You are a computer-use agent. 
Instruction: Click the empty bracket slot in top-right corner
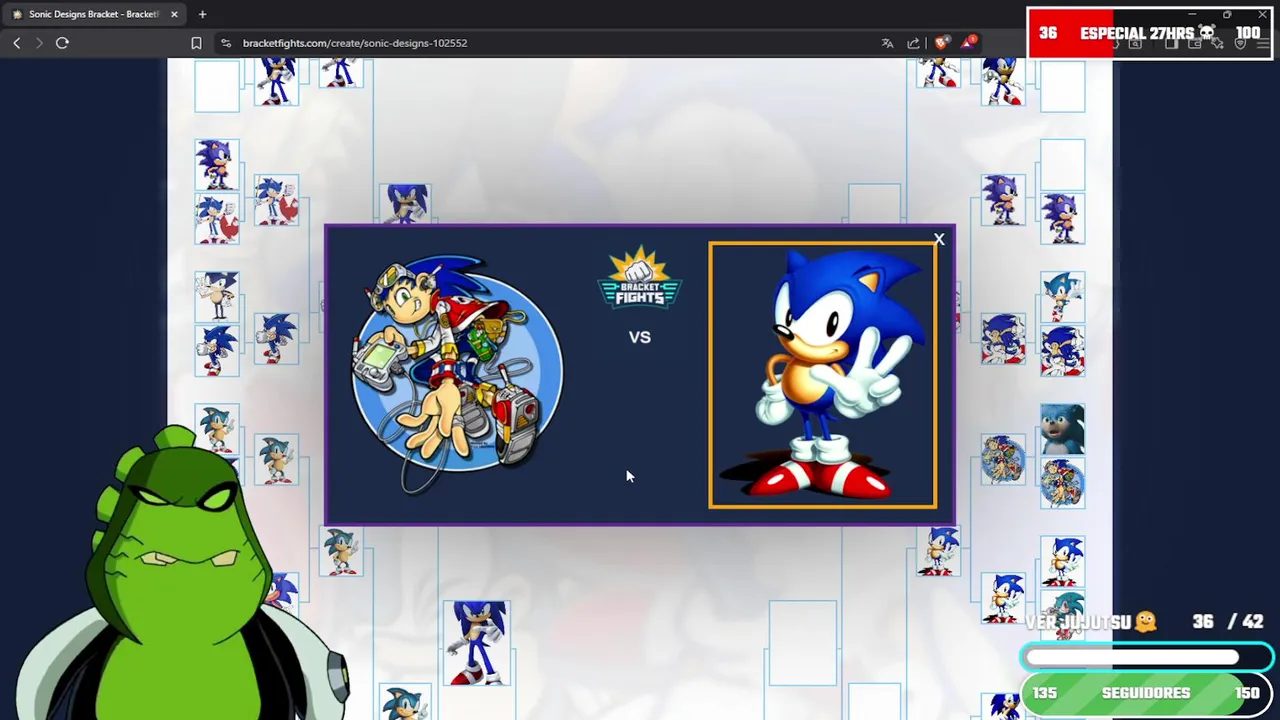[1062, 84]
